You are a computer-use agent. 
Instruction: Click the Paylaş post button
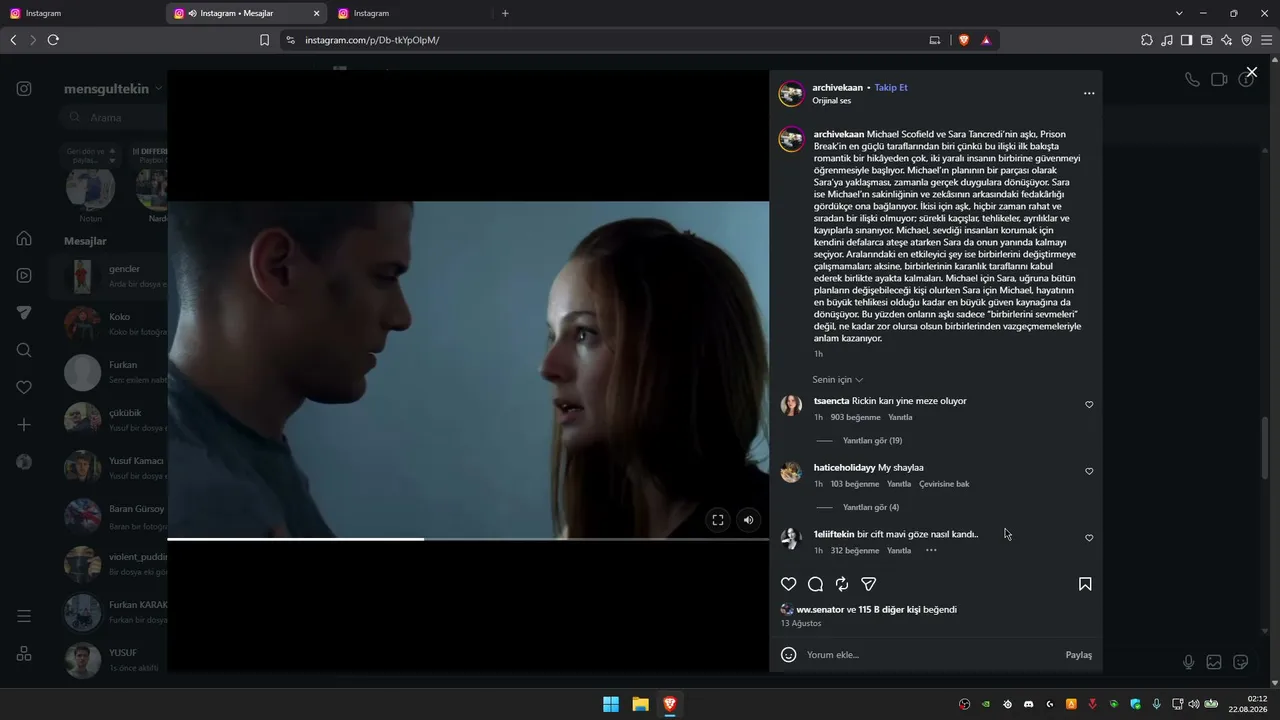click(1078, 655)
